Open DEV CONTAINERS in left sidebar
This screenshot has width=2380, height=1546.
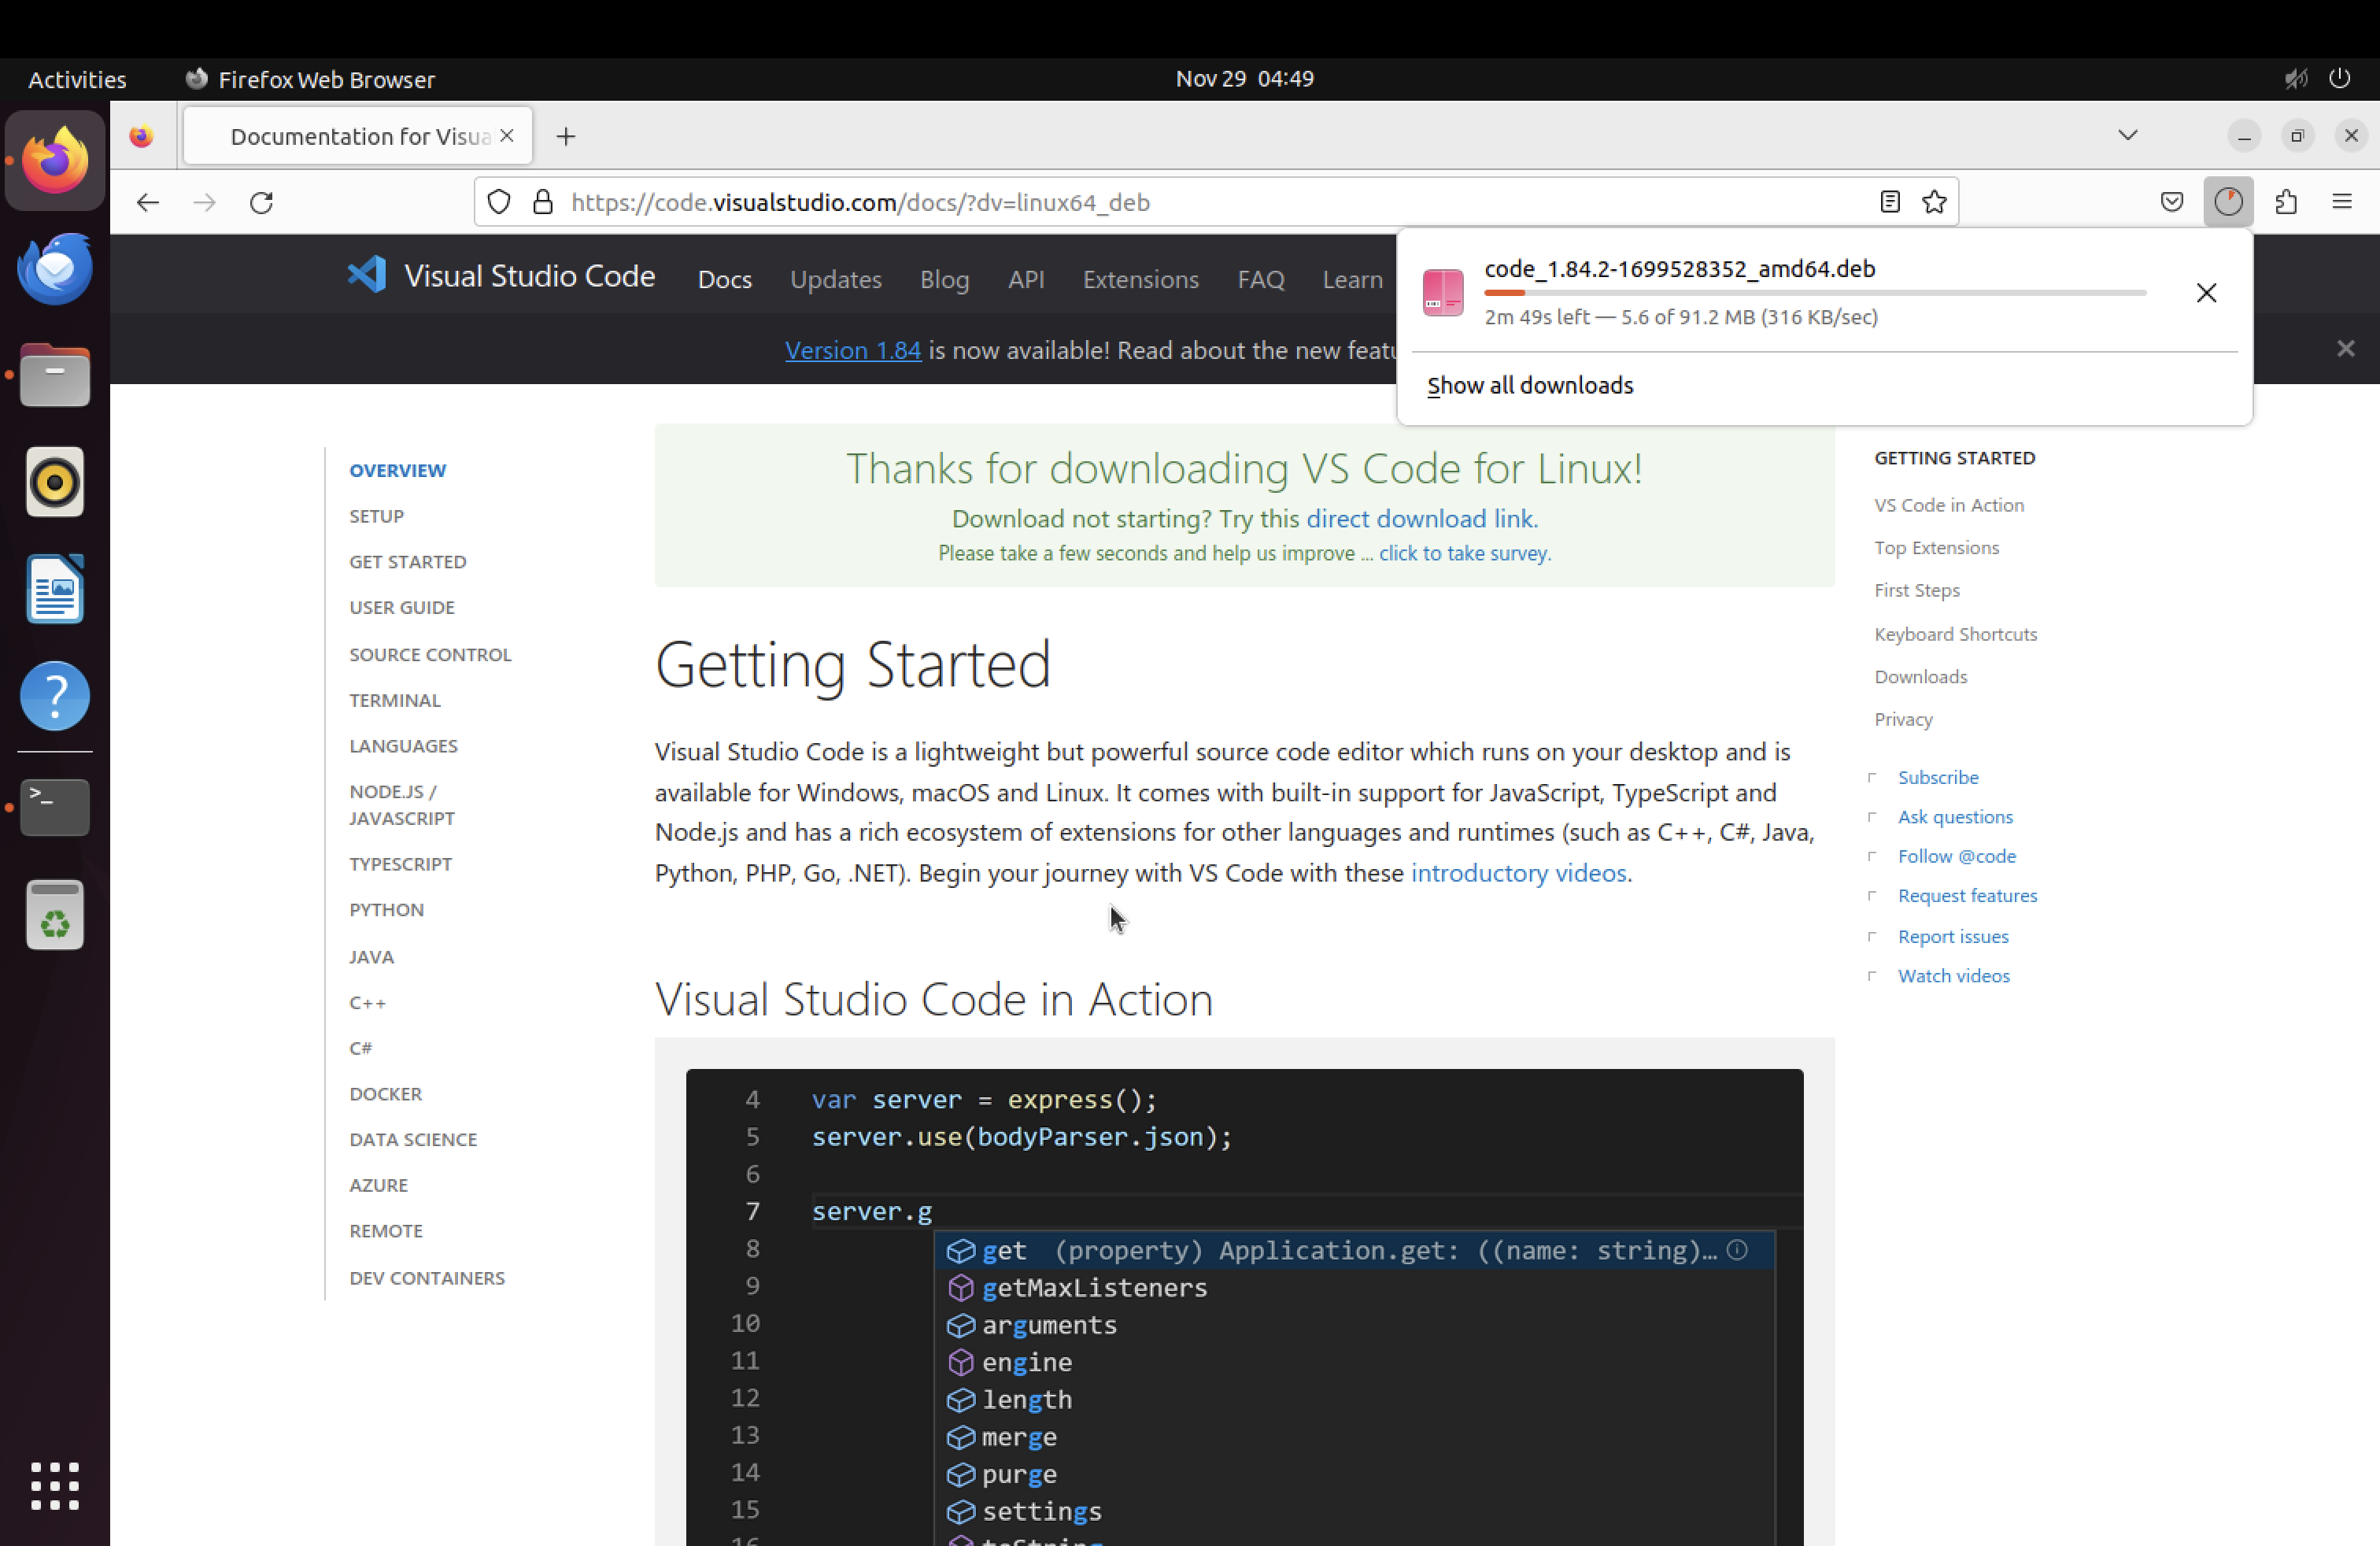pos(427,1278)
